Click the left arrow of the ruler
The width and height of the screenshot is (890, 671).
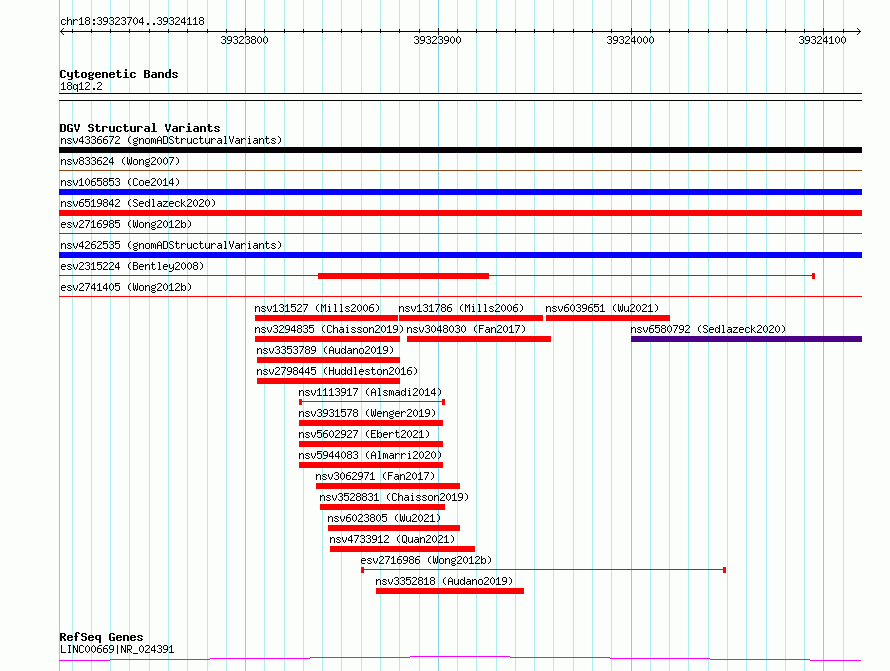62,32
